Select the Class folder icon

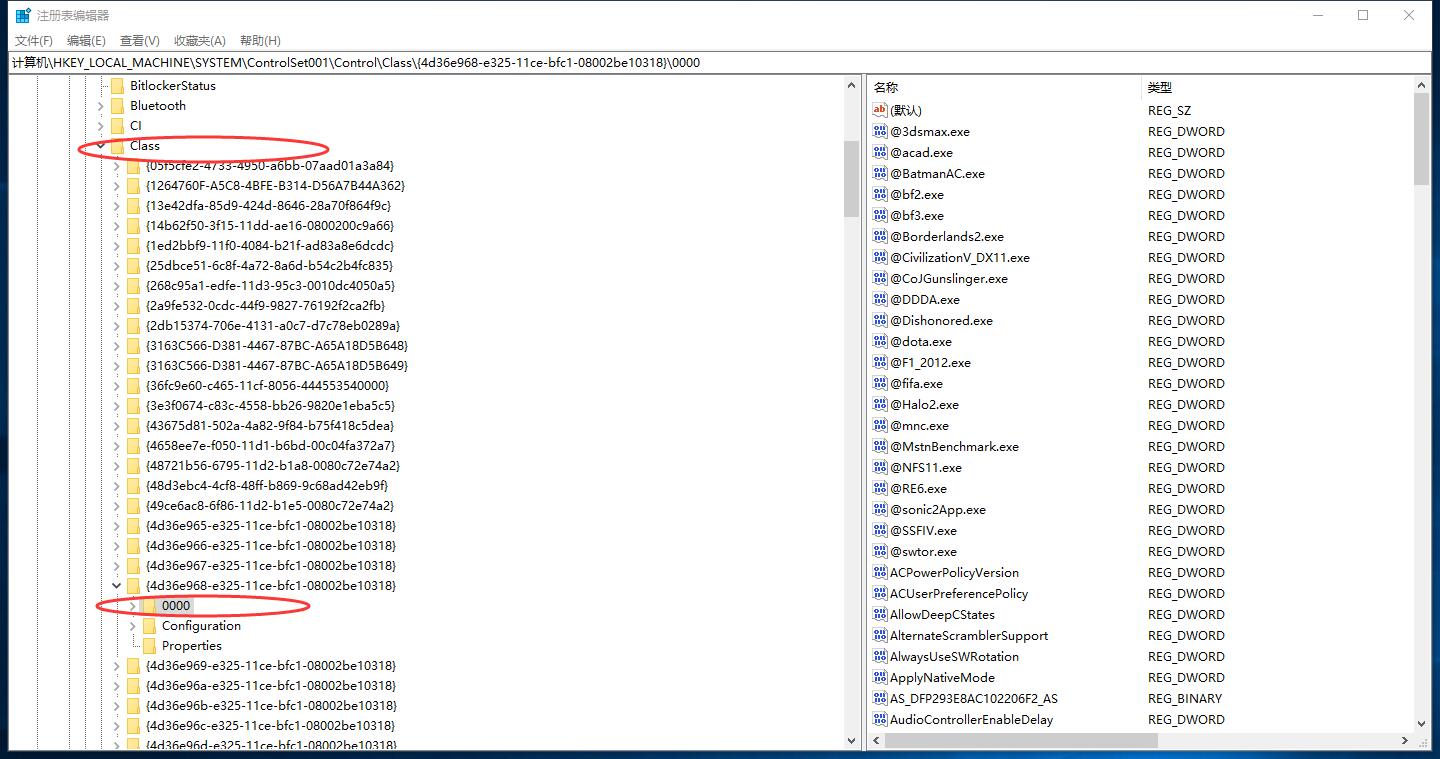[117, 146]
